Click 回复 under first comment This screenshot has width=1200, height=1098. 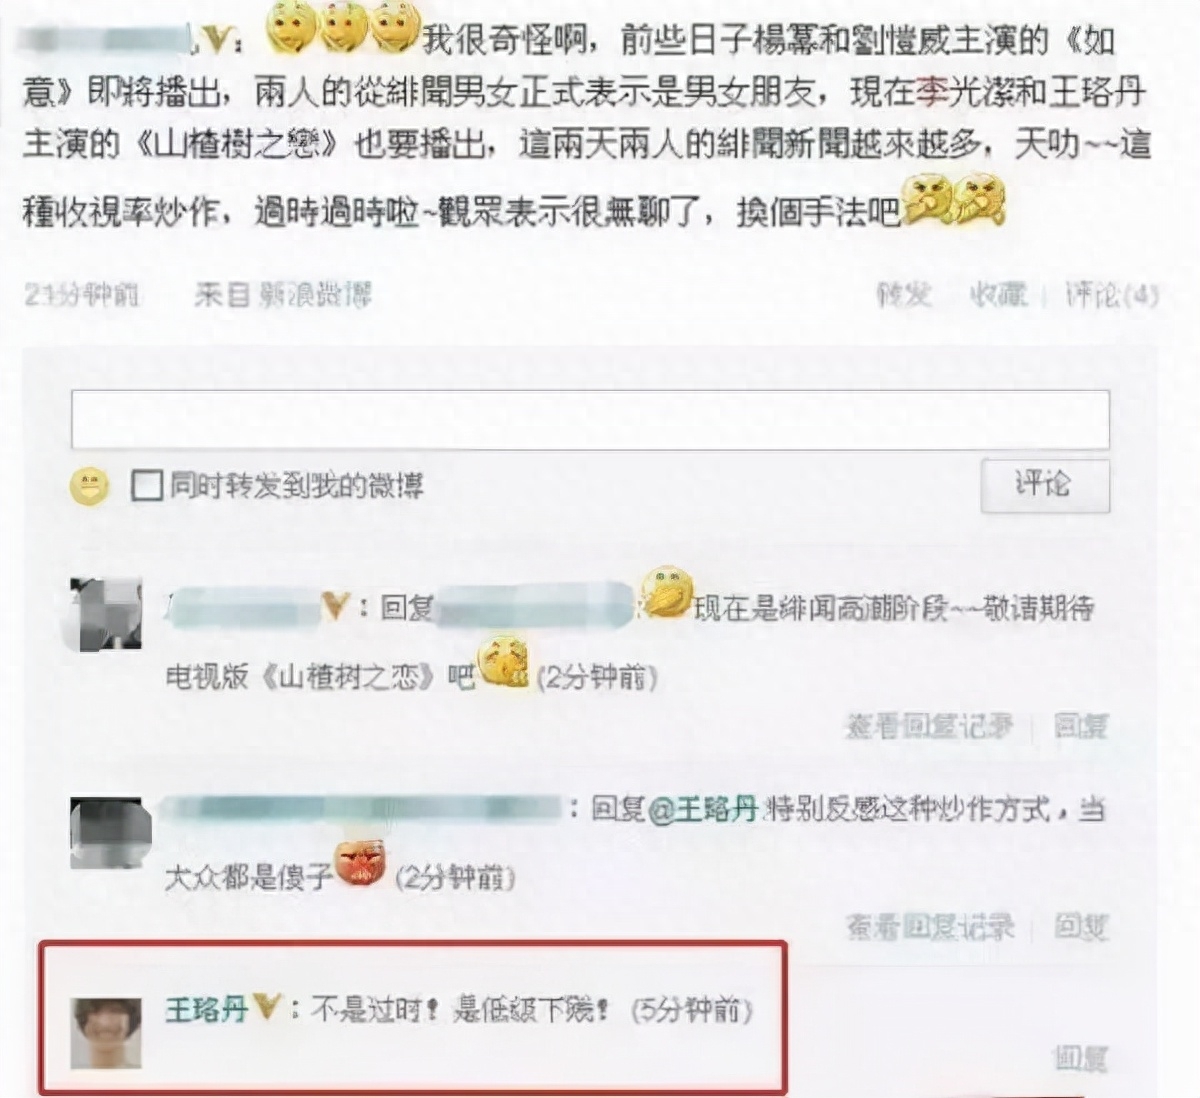pos(1080,727)
